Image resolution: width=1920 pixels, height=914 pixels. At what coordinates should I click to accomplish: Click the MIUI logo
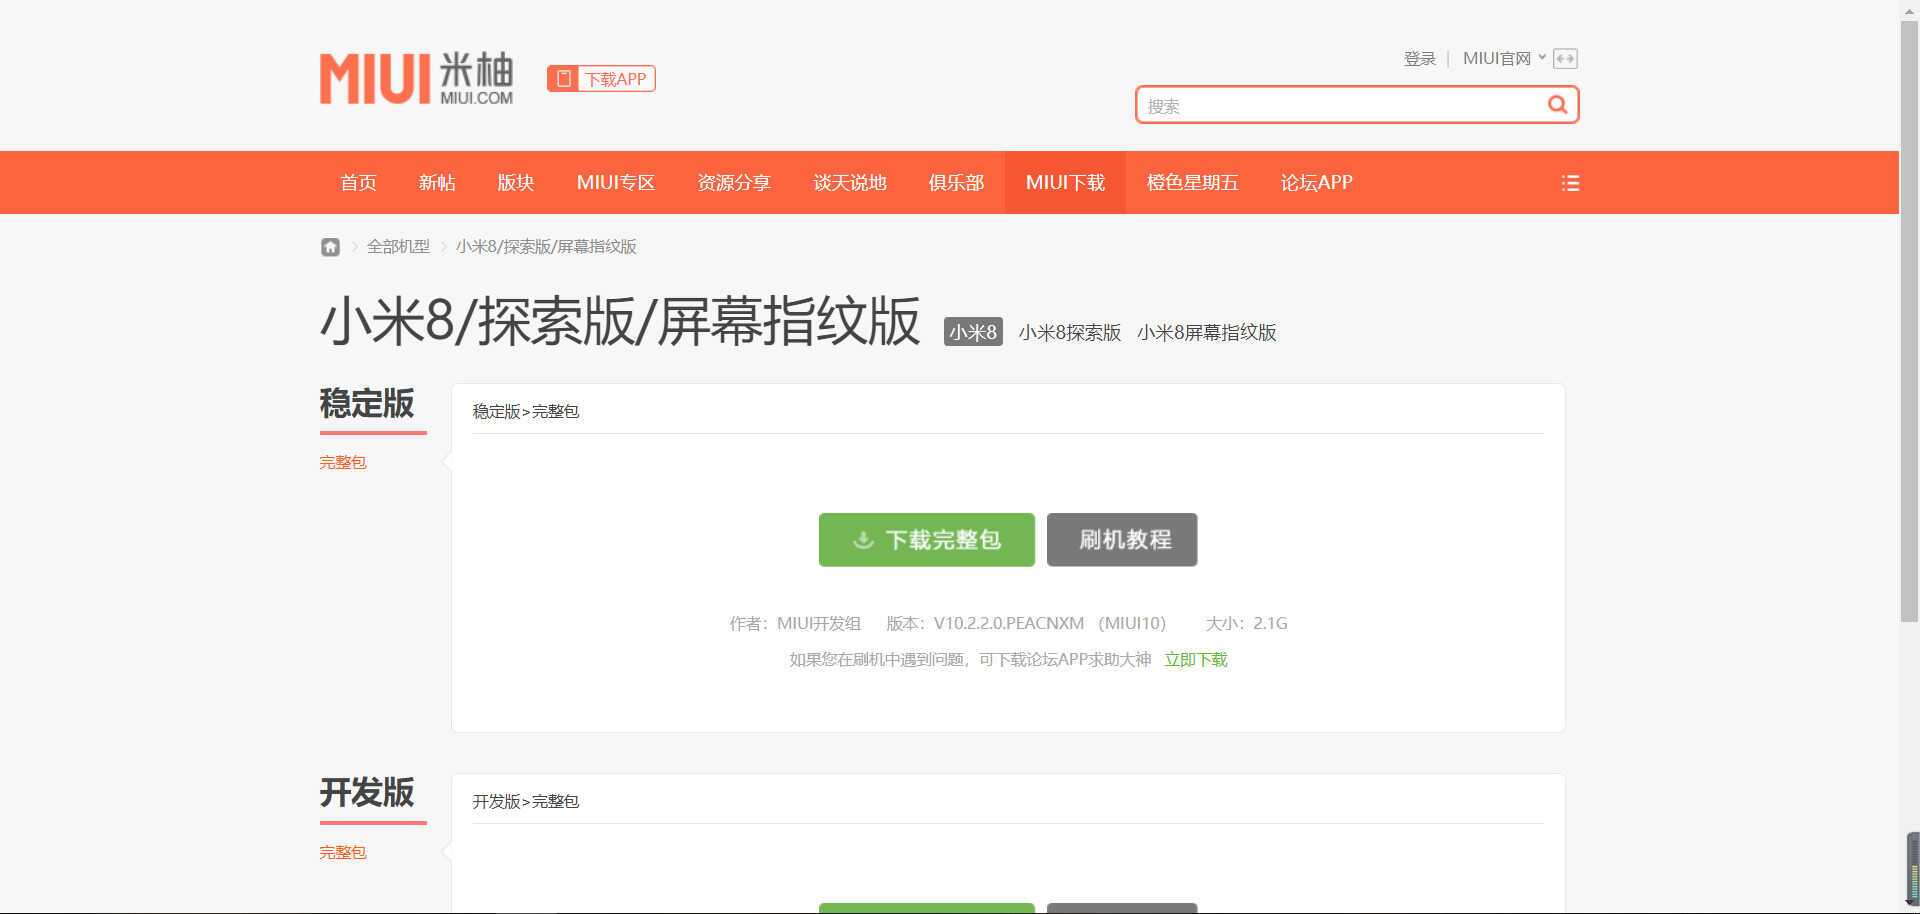(416, 78)
